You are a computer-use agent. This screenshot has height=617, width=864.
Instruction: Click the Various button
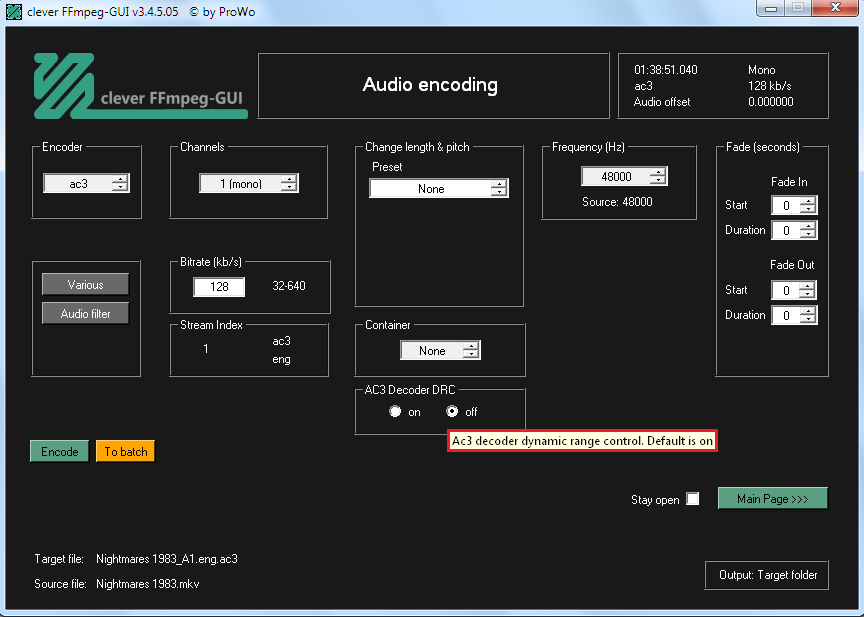click(85, 285)
